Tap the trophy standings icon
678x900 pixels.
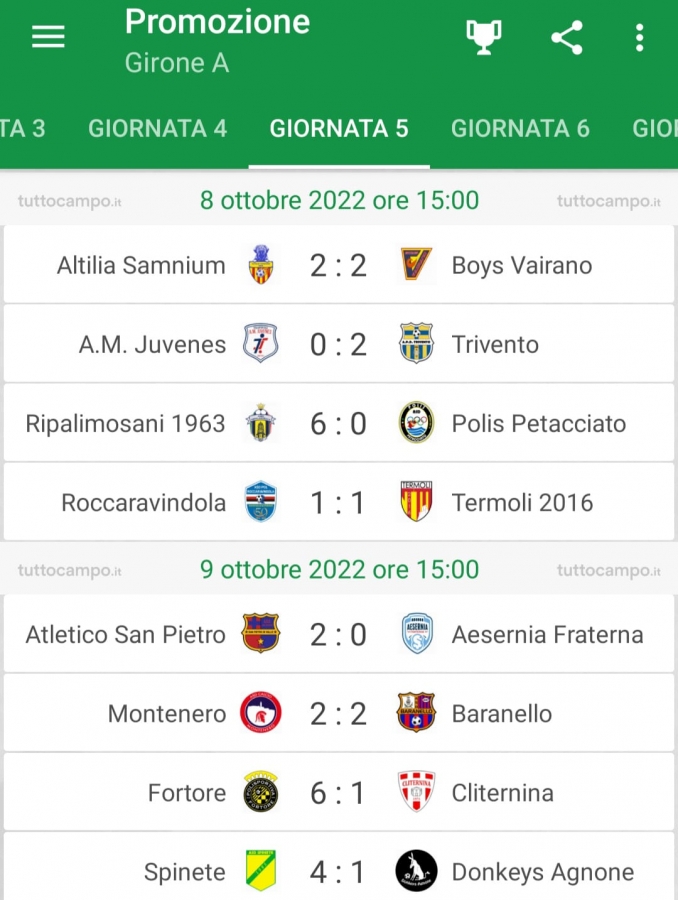[x=483, y=38]
